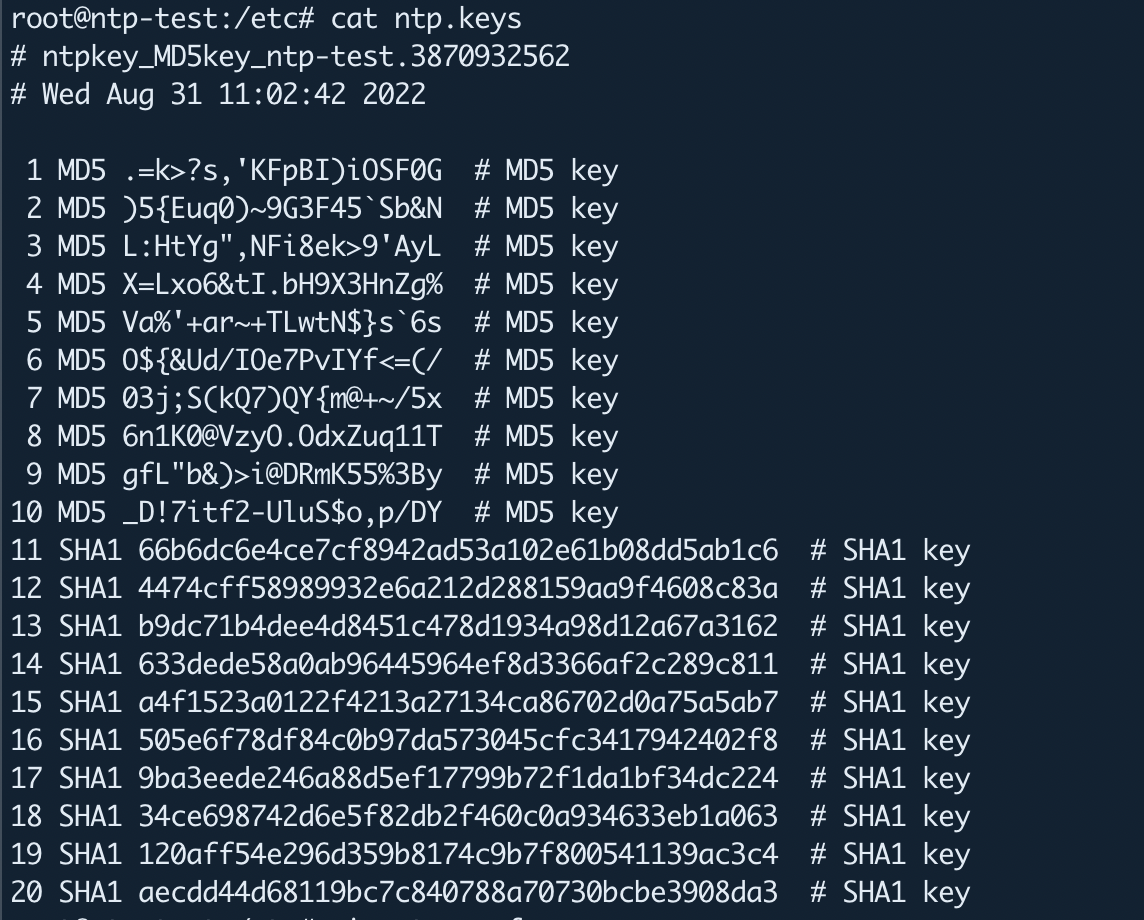Click the MD5 key starting with )5{Euq0)
This screenshot has height=920, width=1144.
click(x=282, y=209)
